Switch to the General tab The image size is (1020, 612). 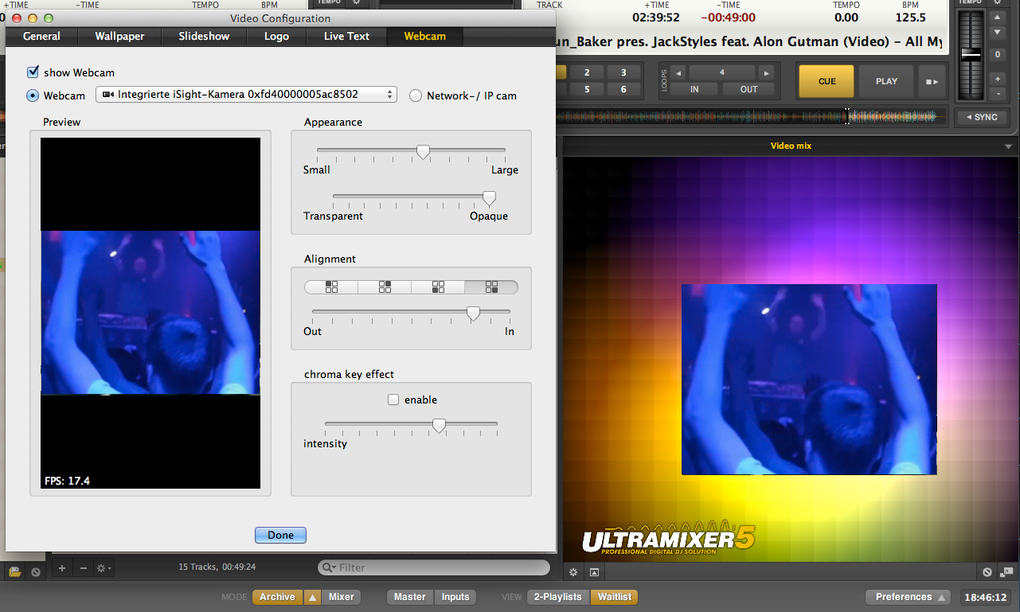[x=42, y=36]
